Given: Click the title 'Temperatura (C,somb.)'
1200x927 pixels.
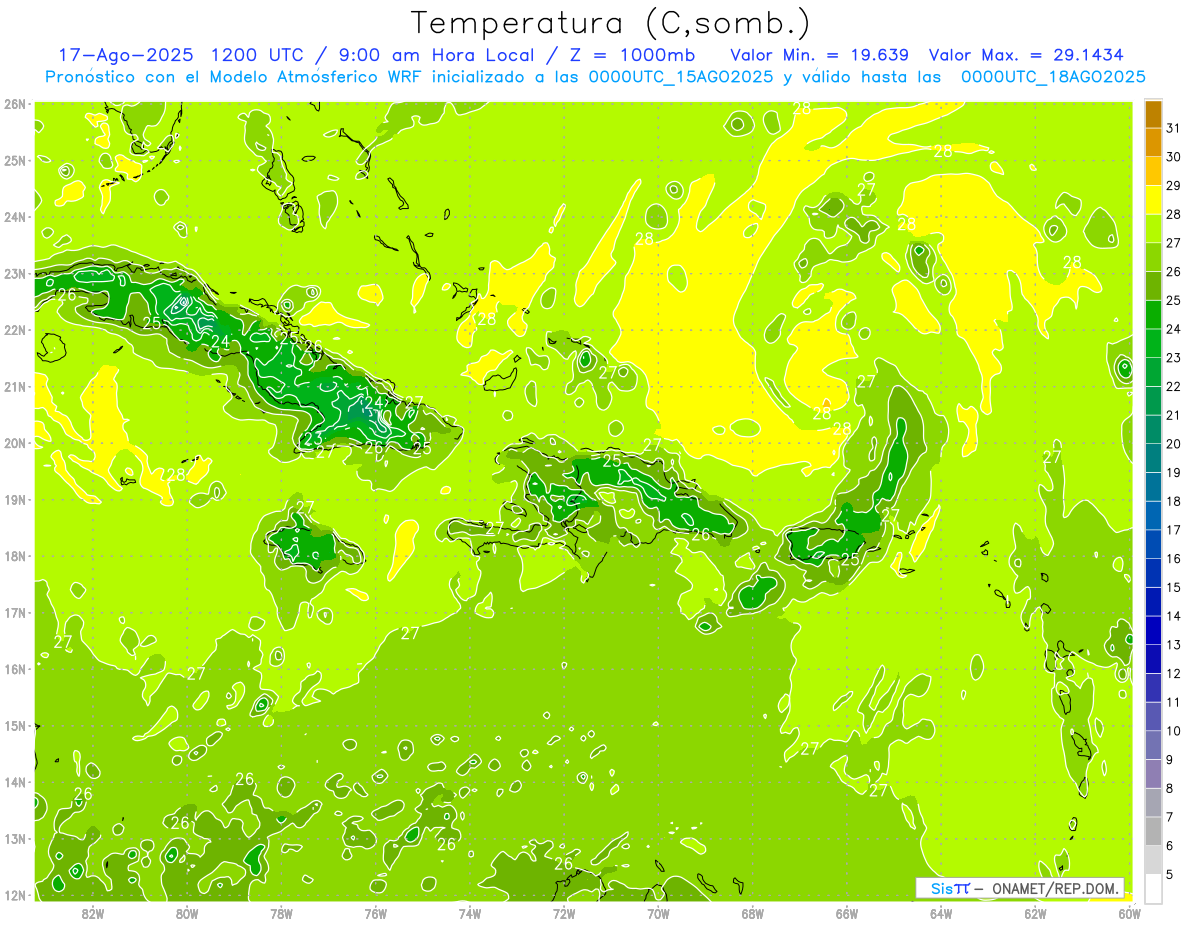Looking at the screenshot, I should [611, 23].
